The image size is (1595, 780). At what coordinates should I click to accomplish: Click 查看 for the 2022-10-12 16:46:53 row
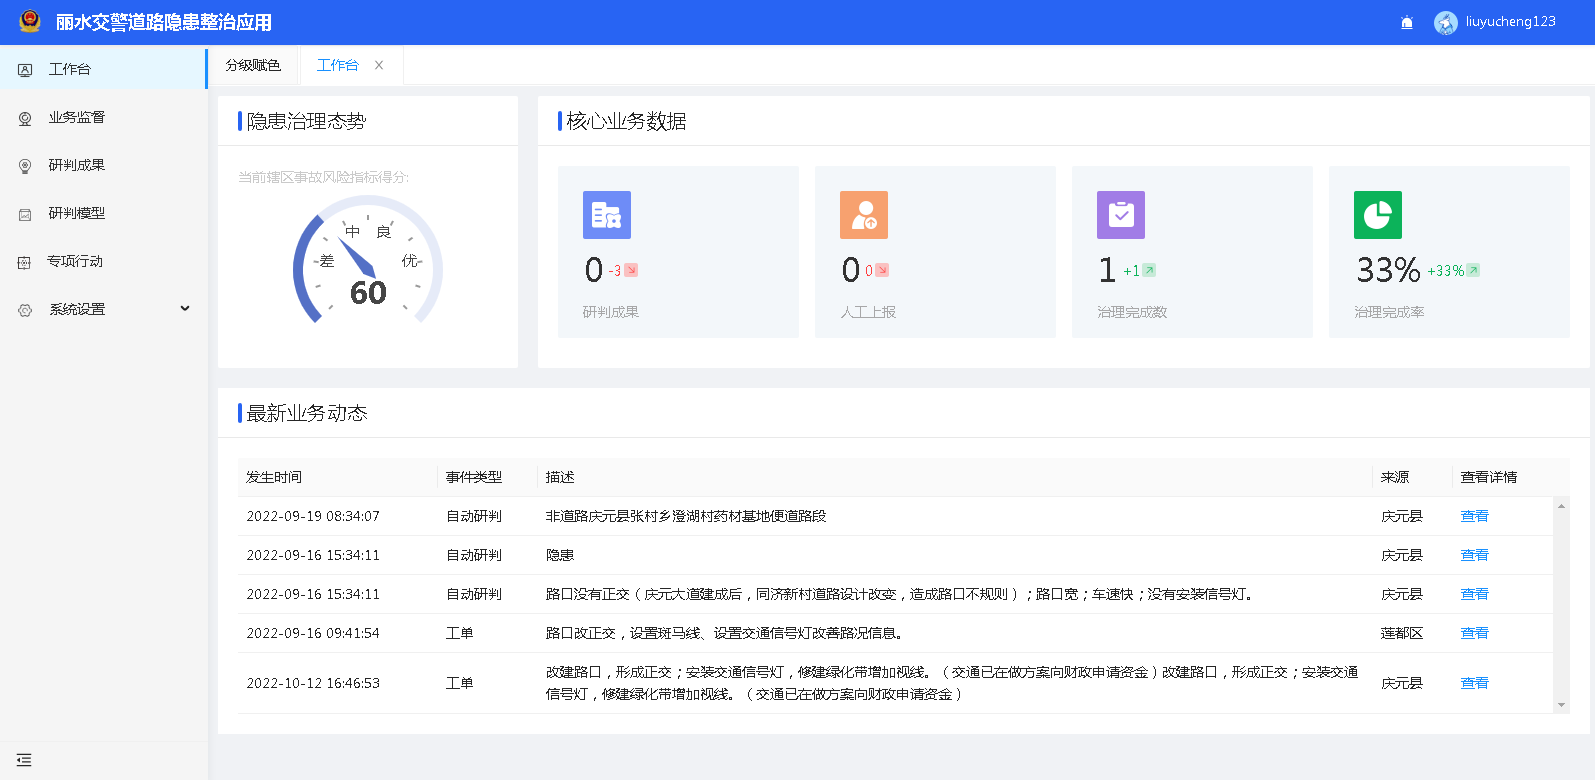click(1474, 683)
